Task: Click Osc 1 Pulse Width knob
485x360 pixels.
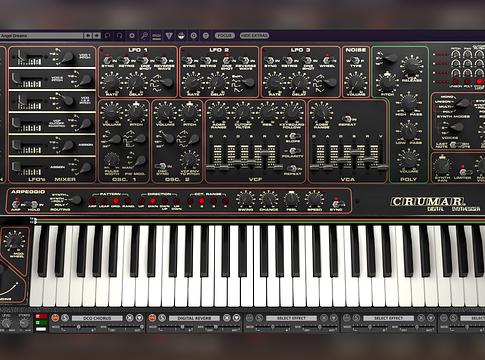Action: pyautogui.click(x=112, y=160)
